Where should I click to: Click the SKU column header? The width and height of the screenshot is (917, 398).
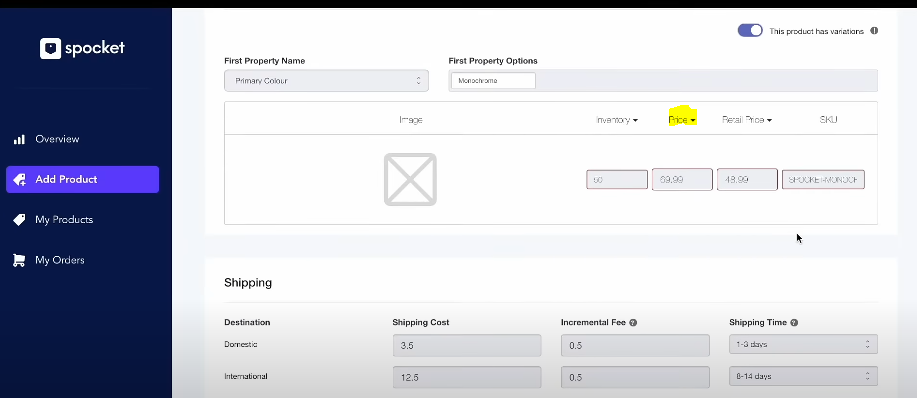coord(828,120)
